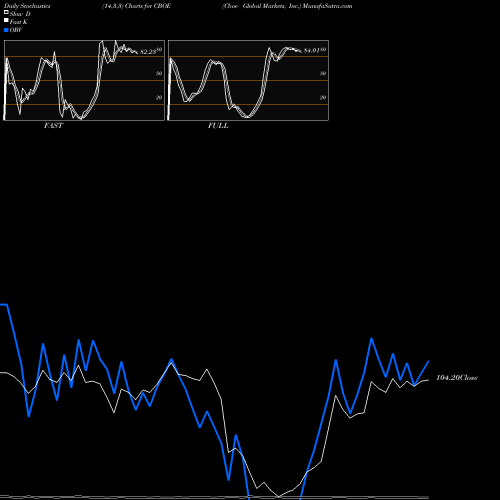Viewport: 500px width, 500px height.
Task: Click the MunafaSutra.com text in the header
Action: point(327,6)
